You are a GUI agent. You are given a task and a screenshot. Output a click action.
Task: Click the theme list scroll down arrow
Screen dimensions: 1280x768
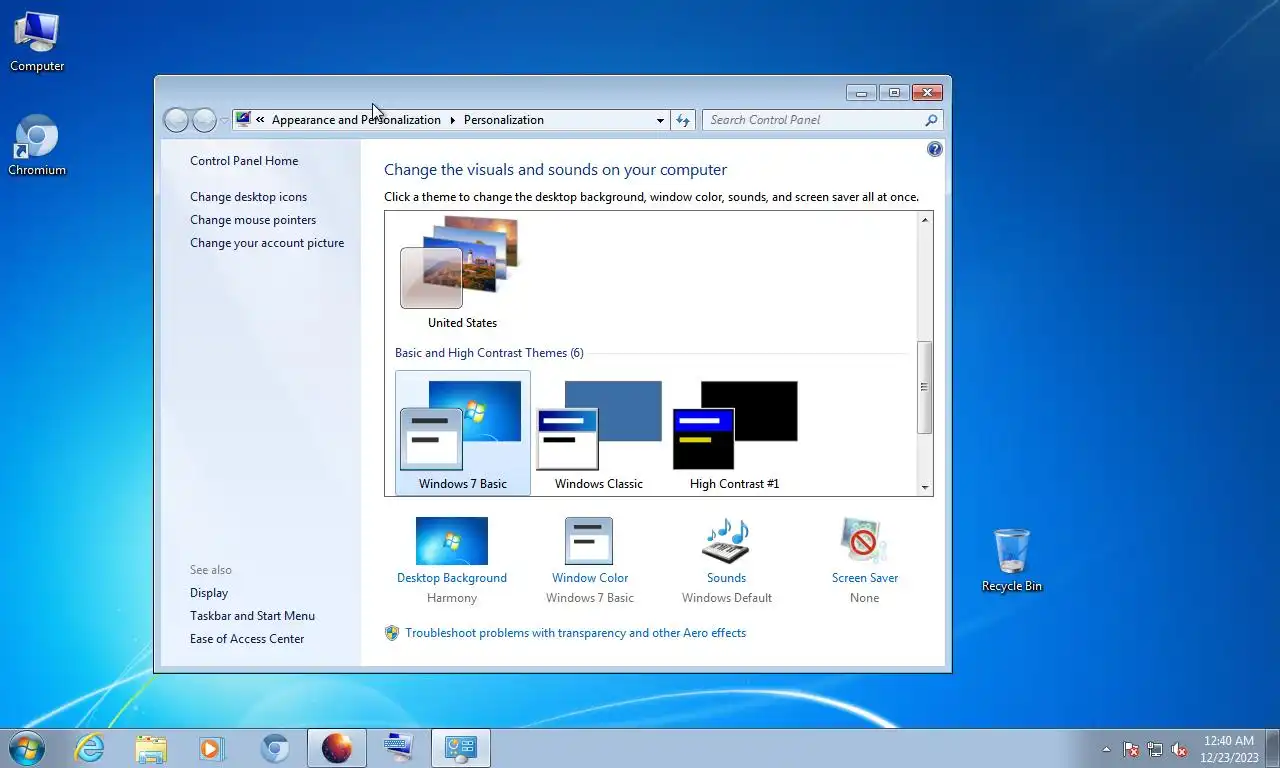925,487
